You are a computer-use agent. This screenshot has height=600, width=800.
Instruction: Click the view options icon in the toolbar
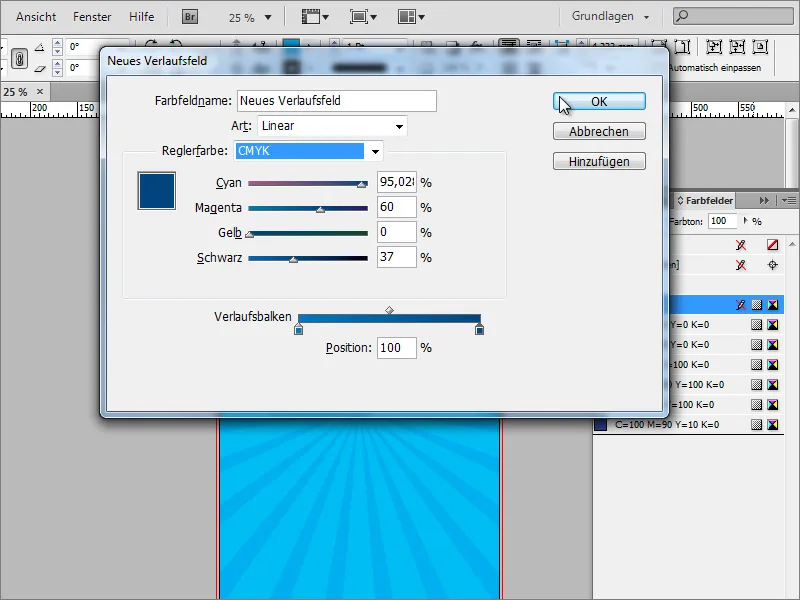click(310, 15)
